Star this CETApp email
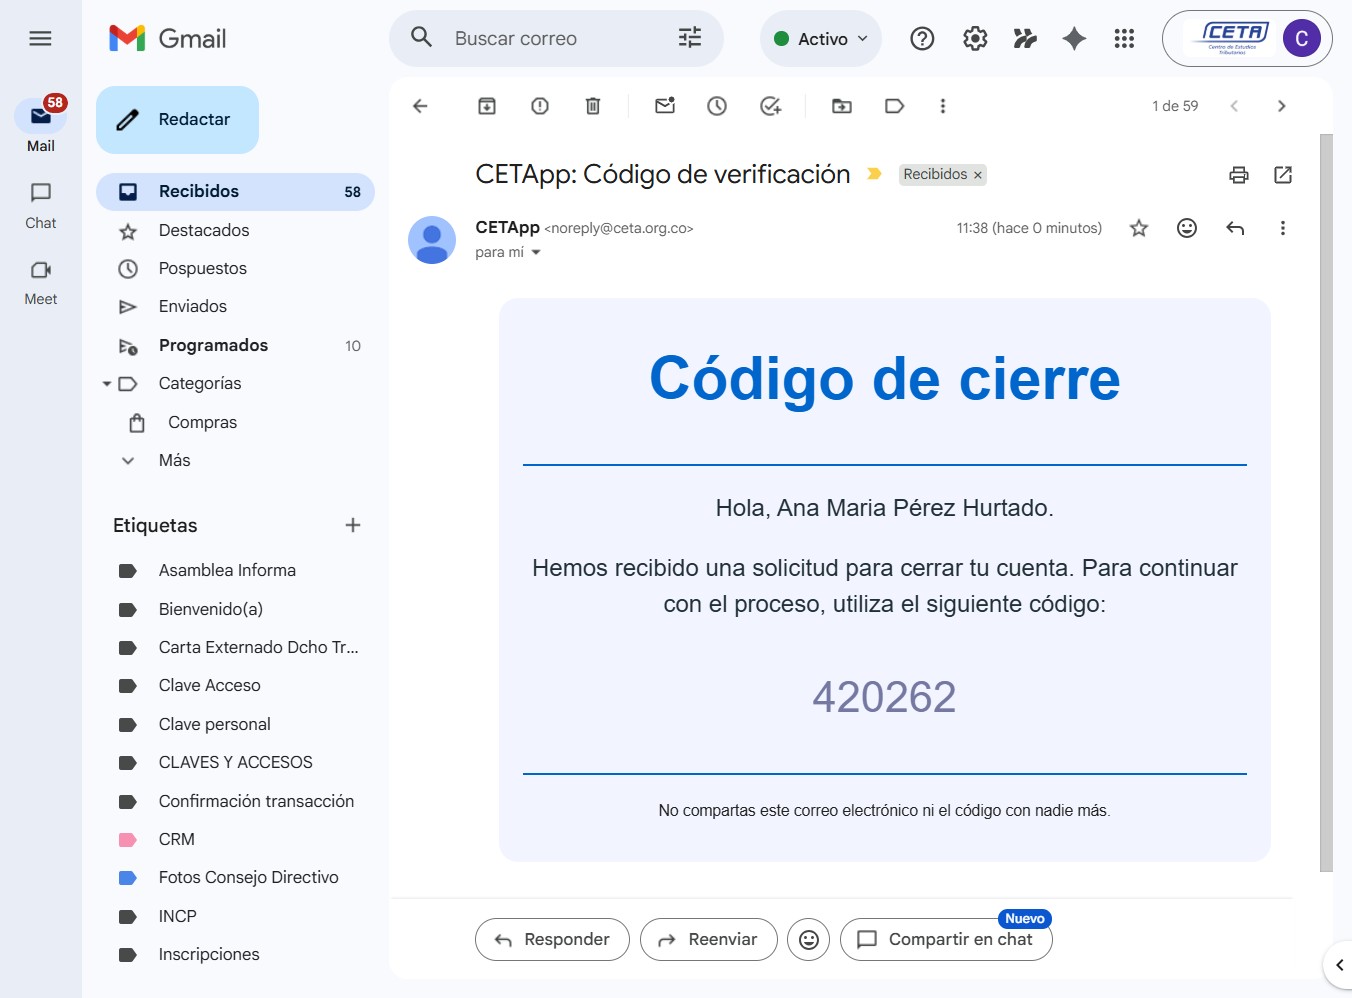1352x998 pixels. click(1138, 228)
